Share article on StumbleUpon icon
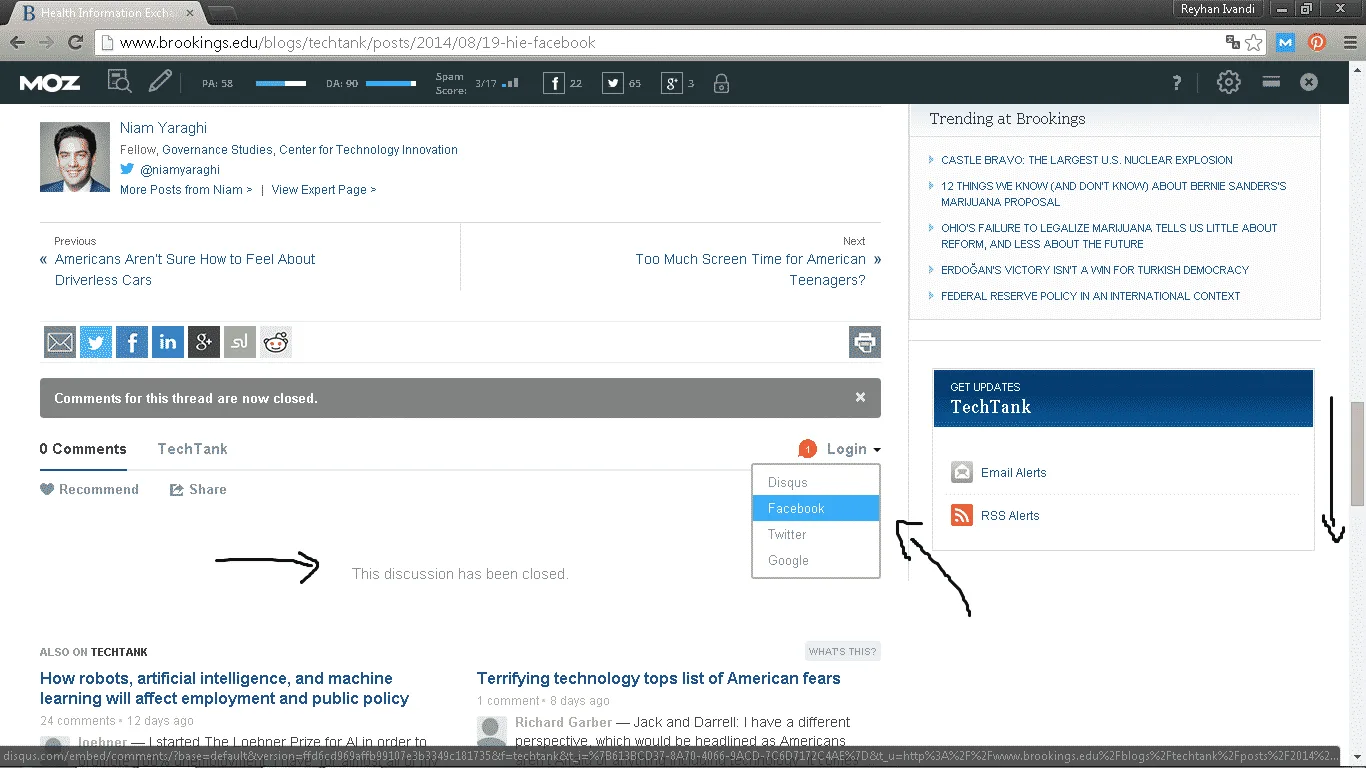The image size is (1366, 768). (x=240, y=342)
